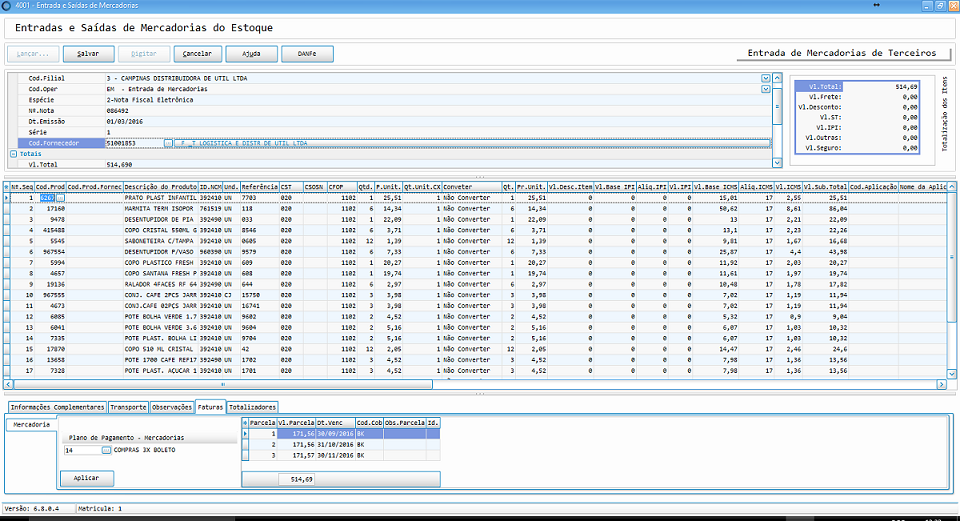This screenshot has height=521, width=960.
Task: Select the SABONETEIRA C/TAMPA row
Action: (x=474, y=241)
